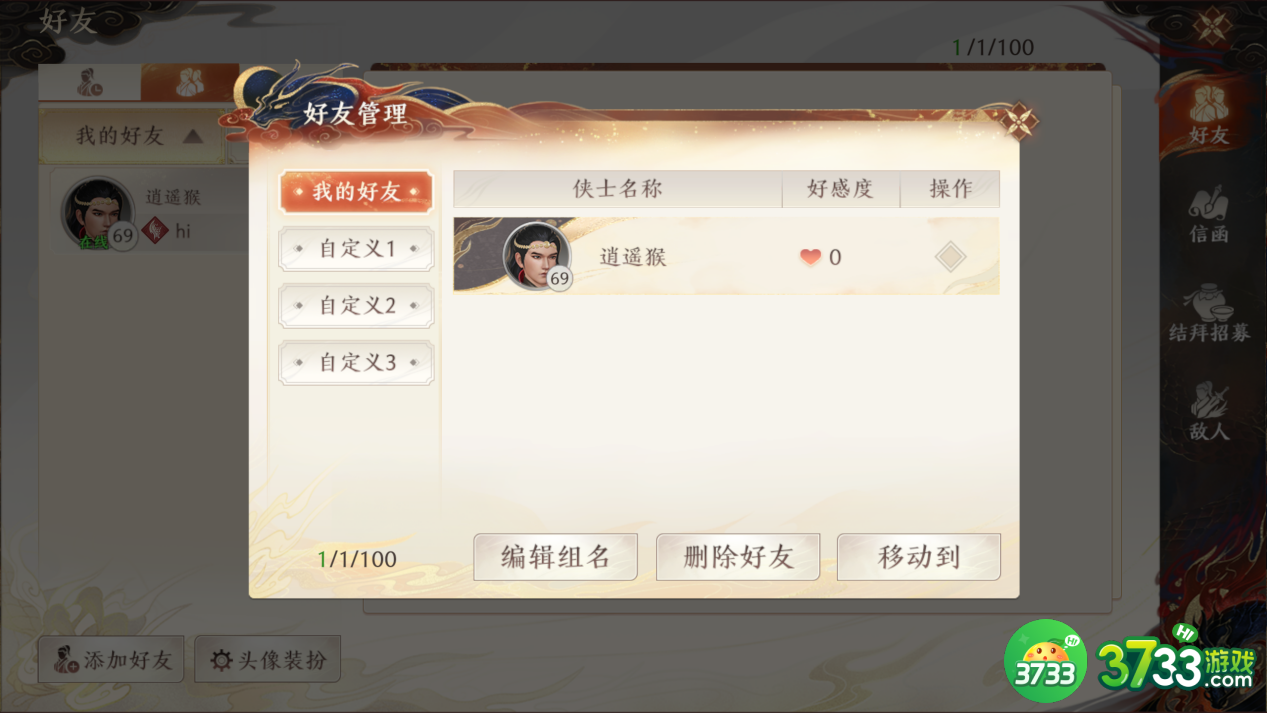
Task: Click the heart 好感度 icon
Action: point(810,257)
